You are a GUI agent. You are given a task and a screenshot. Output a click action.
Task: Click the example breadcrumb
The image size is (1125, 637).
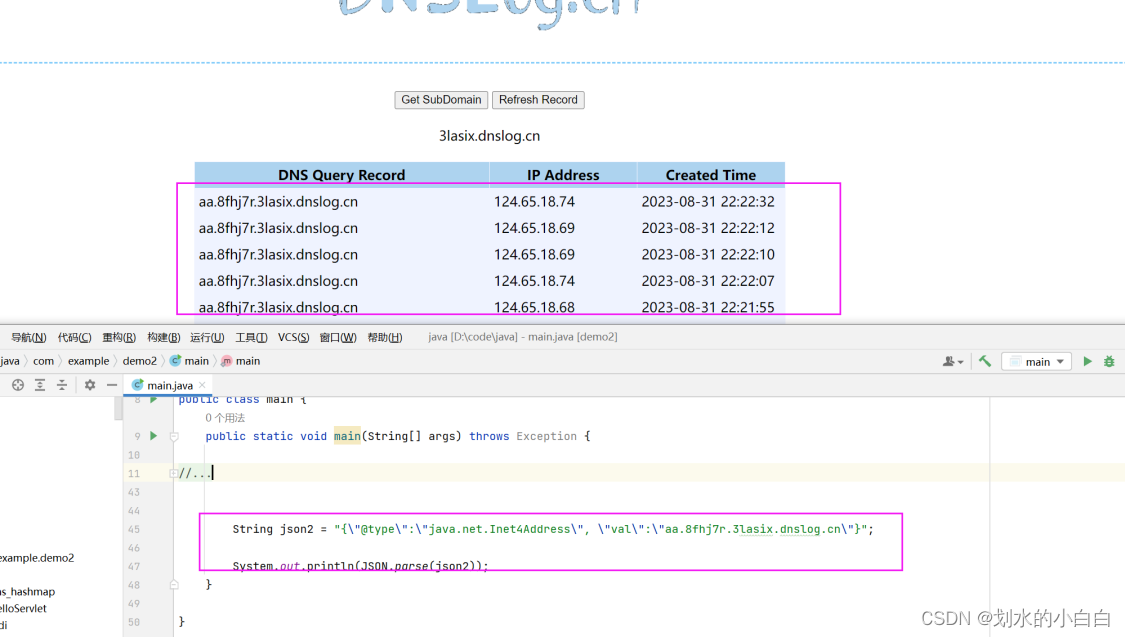tap(88, 361)
